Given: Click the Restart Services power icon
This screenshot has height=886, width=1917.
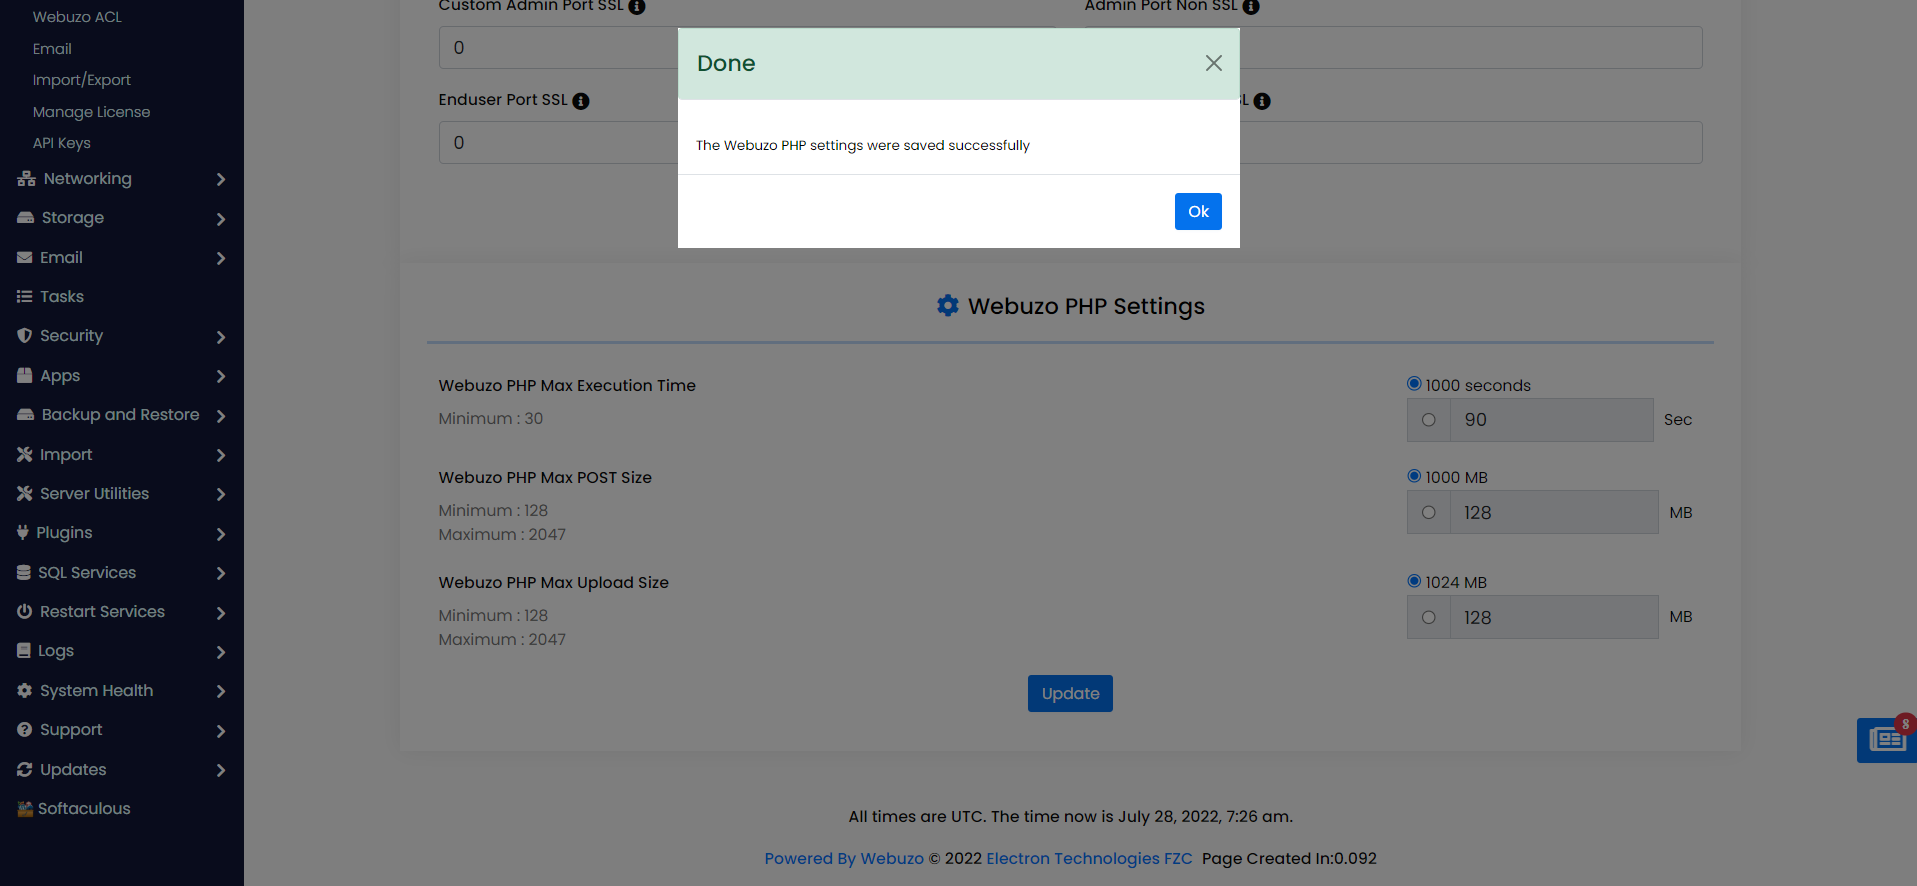Looking at the screenshot, I should [x=25, y=612].
